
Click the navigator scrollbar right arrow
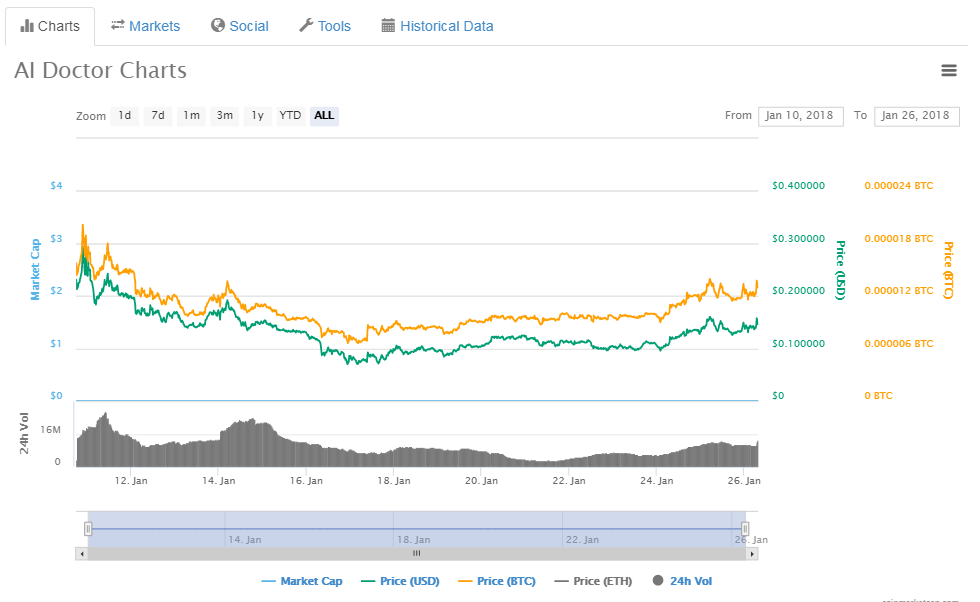click(x=752, y=554)
